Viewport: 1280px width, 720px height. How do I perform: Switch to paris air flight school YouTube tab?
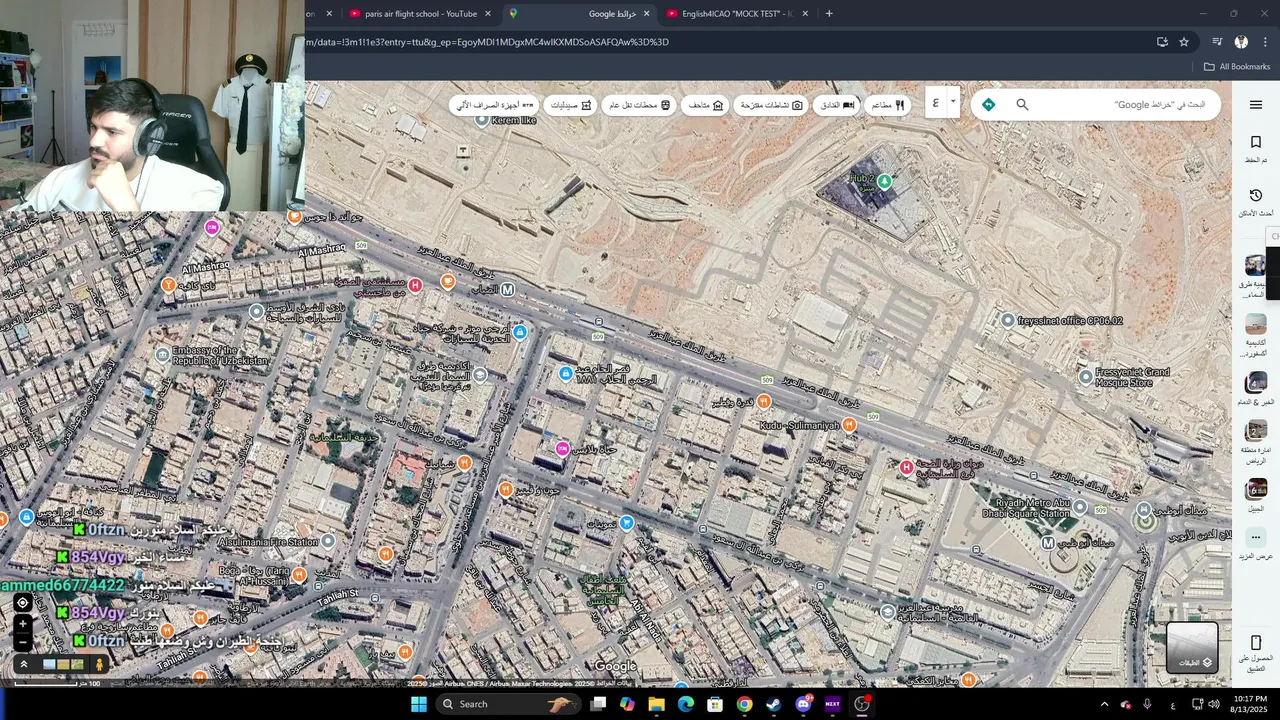(420, 14)
